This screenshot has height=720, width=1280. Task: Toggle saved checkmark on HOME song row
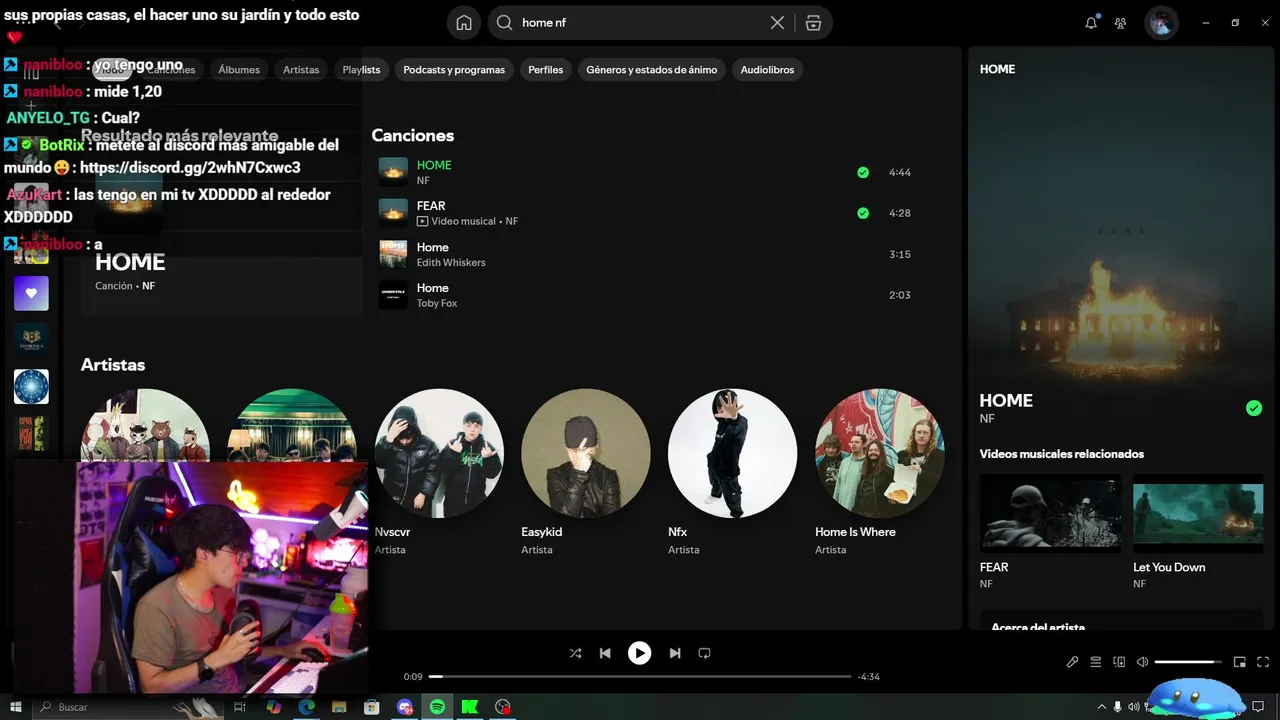(863, 172)
